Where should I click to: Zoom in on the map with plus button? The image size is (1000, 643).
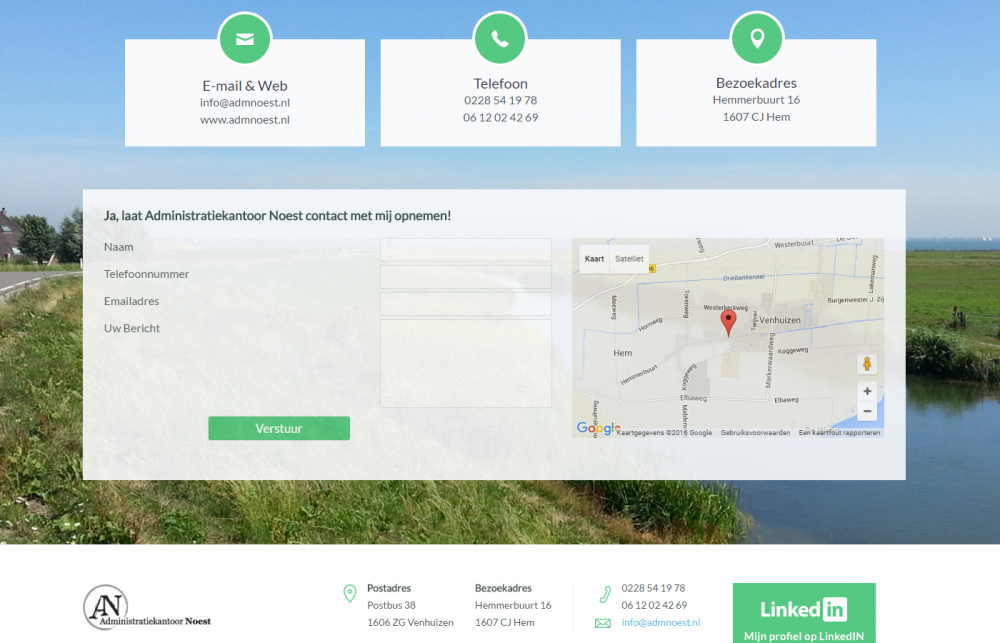click(867, 391)
